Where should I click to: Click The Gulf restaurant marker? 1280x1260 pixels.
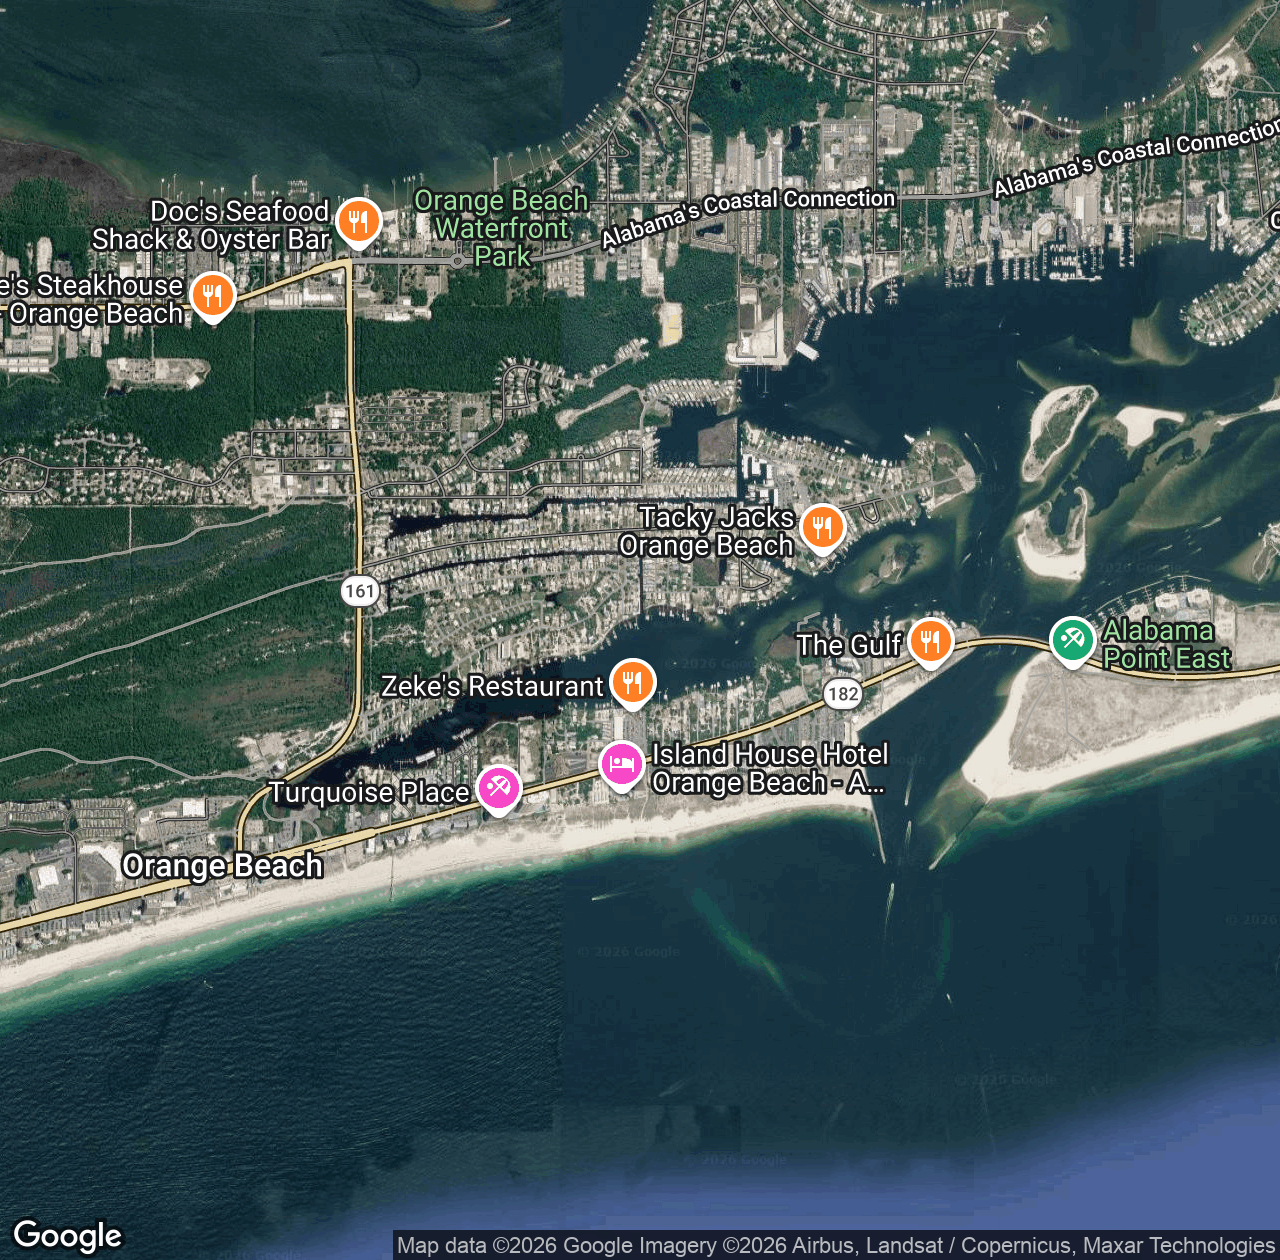click(x=930, y=642)
